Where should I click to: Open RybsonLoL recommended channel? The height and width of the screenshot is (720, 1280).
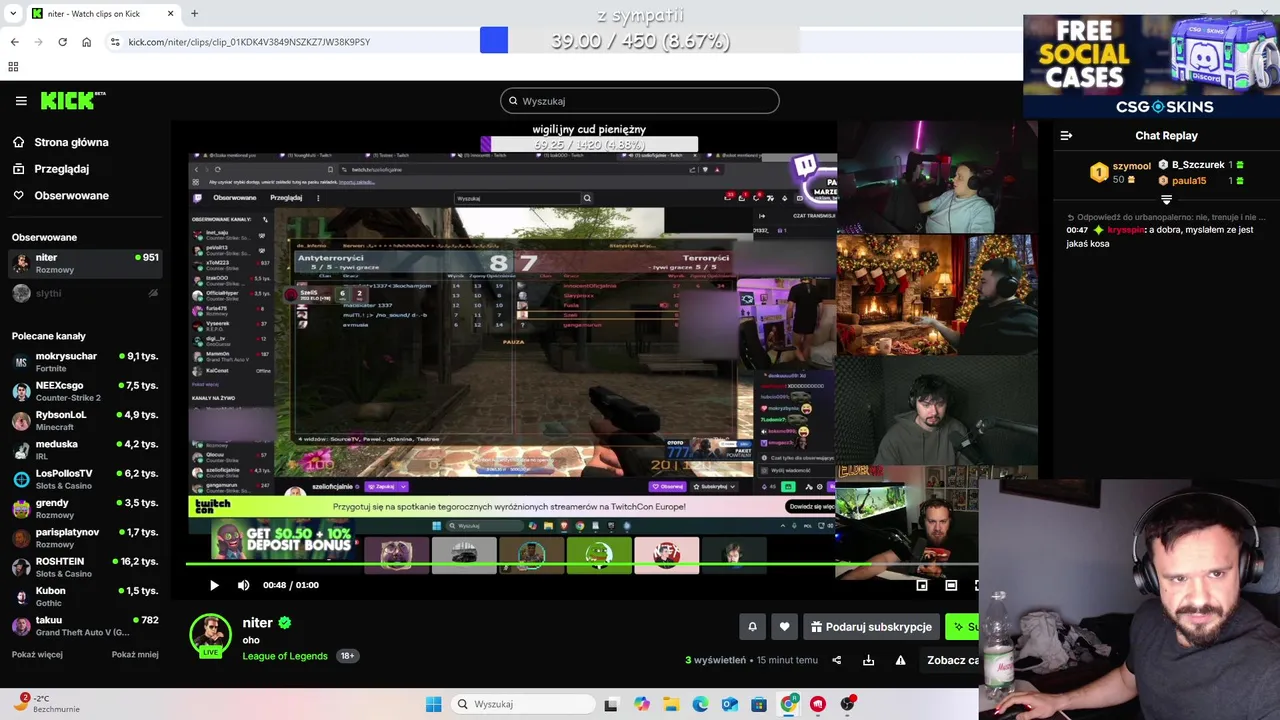(85, 420)
